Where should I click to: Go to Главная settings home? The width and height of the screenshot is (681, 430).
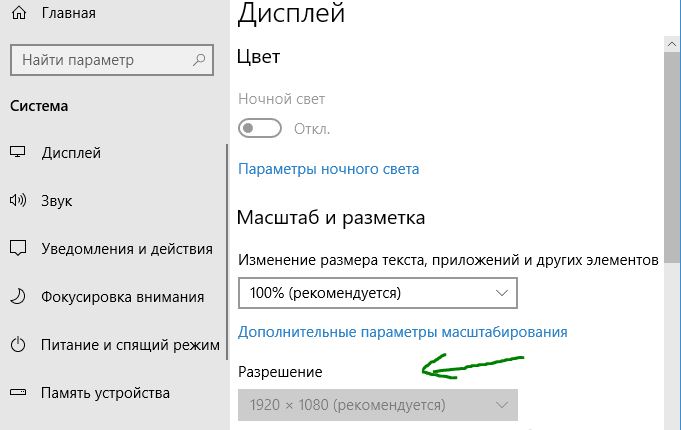(69, 13)
